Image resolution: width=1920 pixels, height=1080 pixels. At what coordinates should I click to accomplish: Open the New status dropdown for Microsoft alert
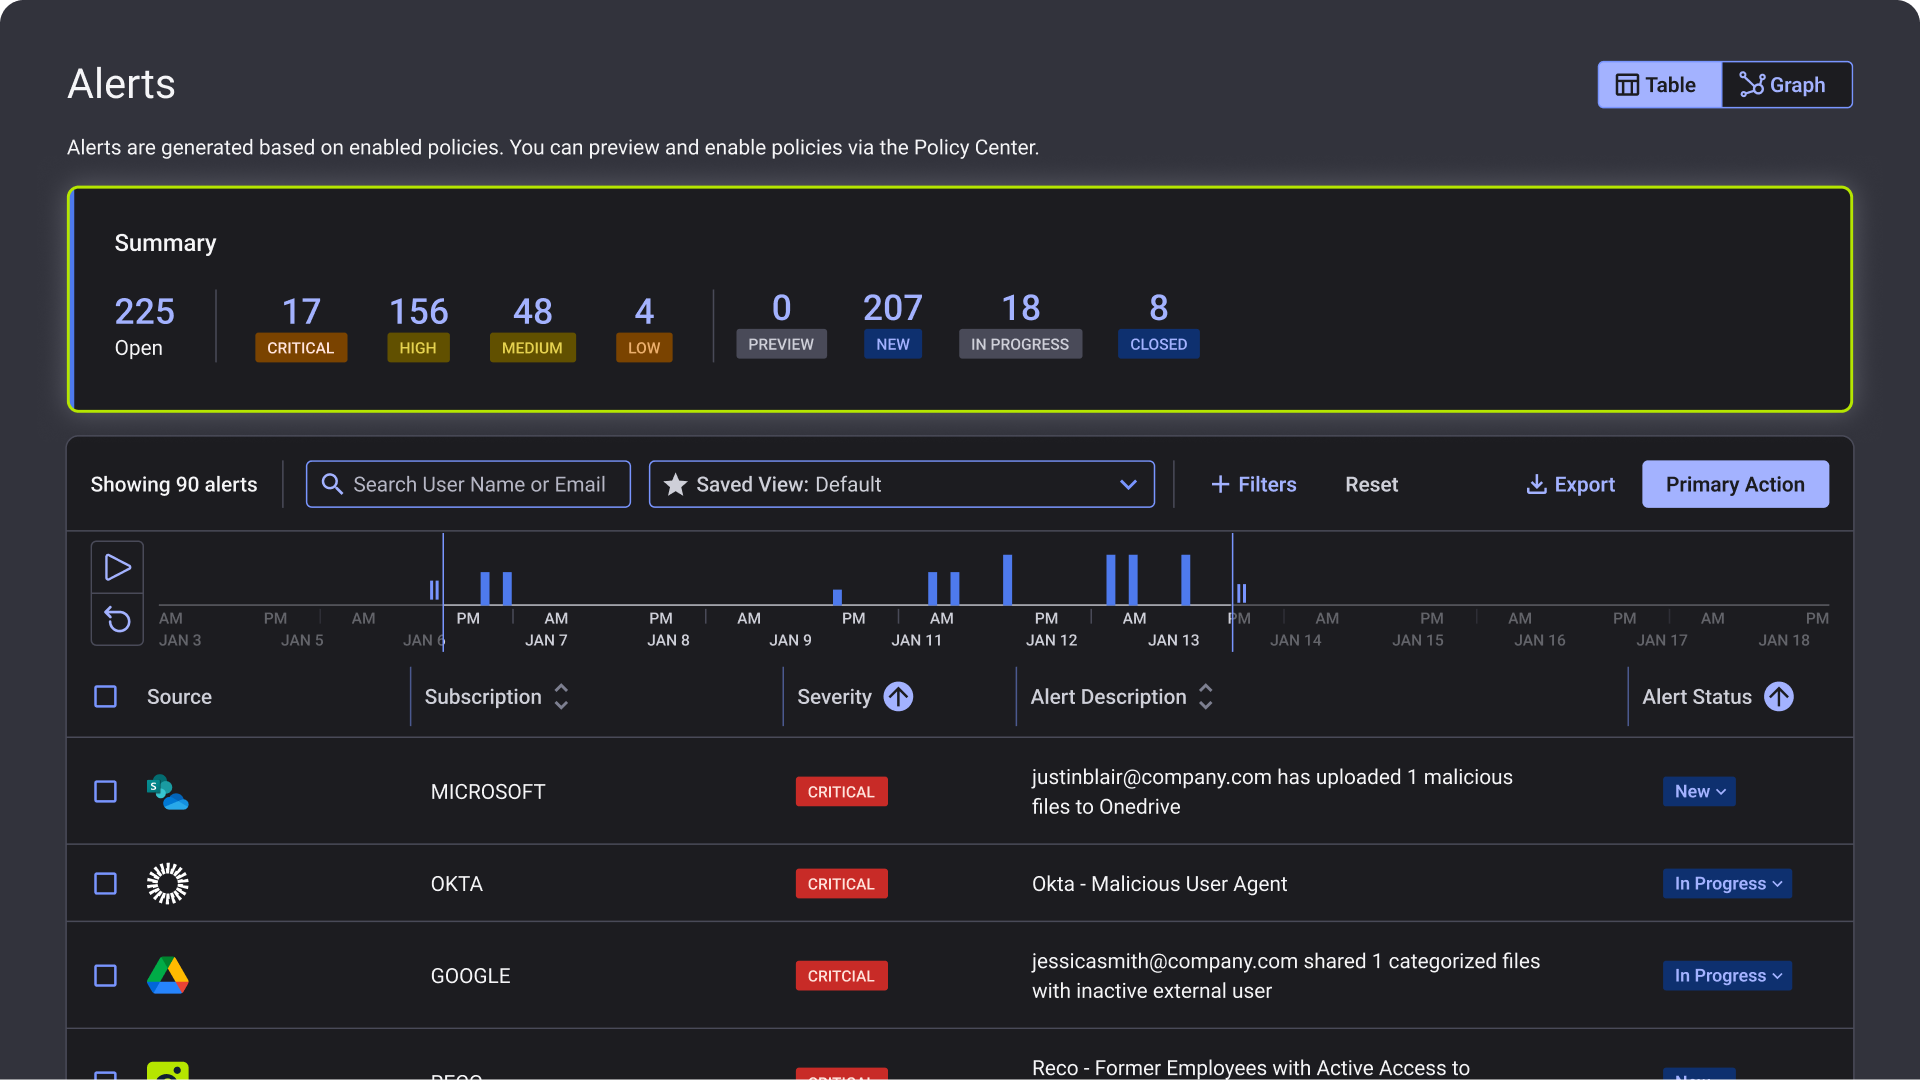[1699, 792]
